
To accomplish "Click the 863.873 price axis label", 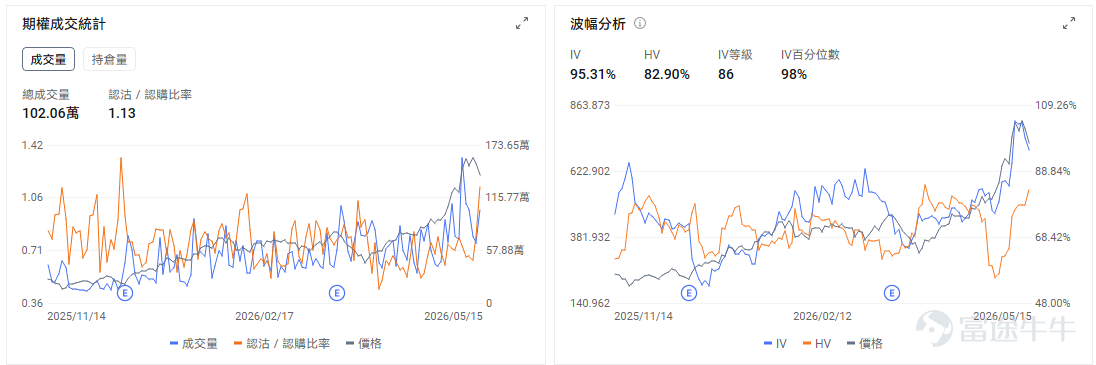I will pyautogui.click(x=591, y=106).
